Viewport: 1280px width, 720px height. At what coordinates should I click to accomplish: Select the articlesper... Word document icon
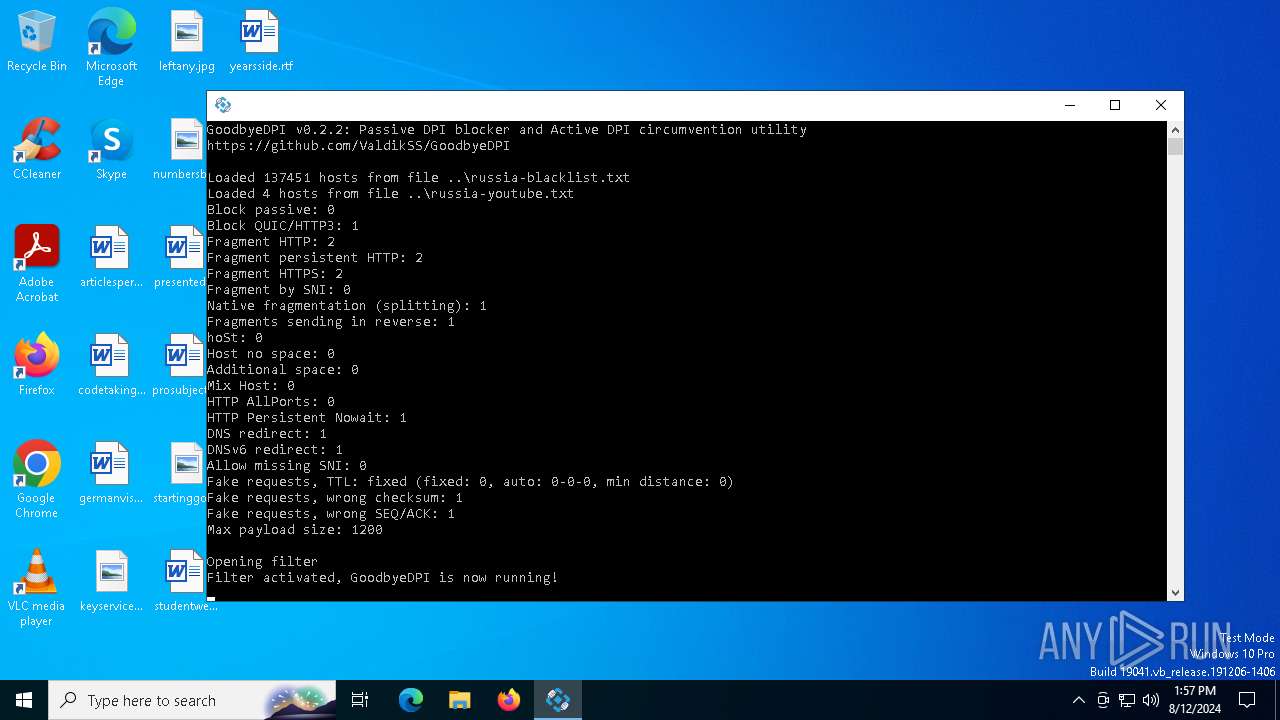(x=111, y=258)
